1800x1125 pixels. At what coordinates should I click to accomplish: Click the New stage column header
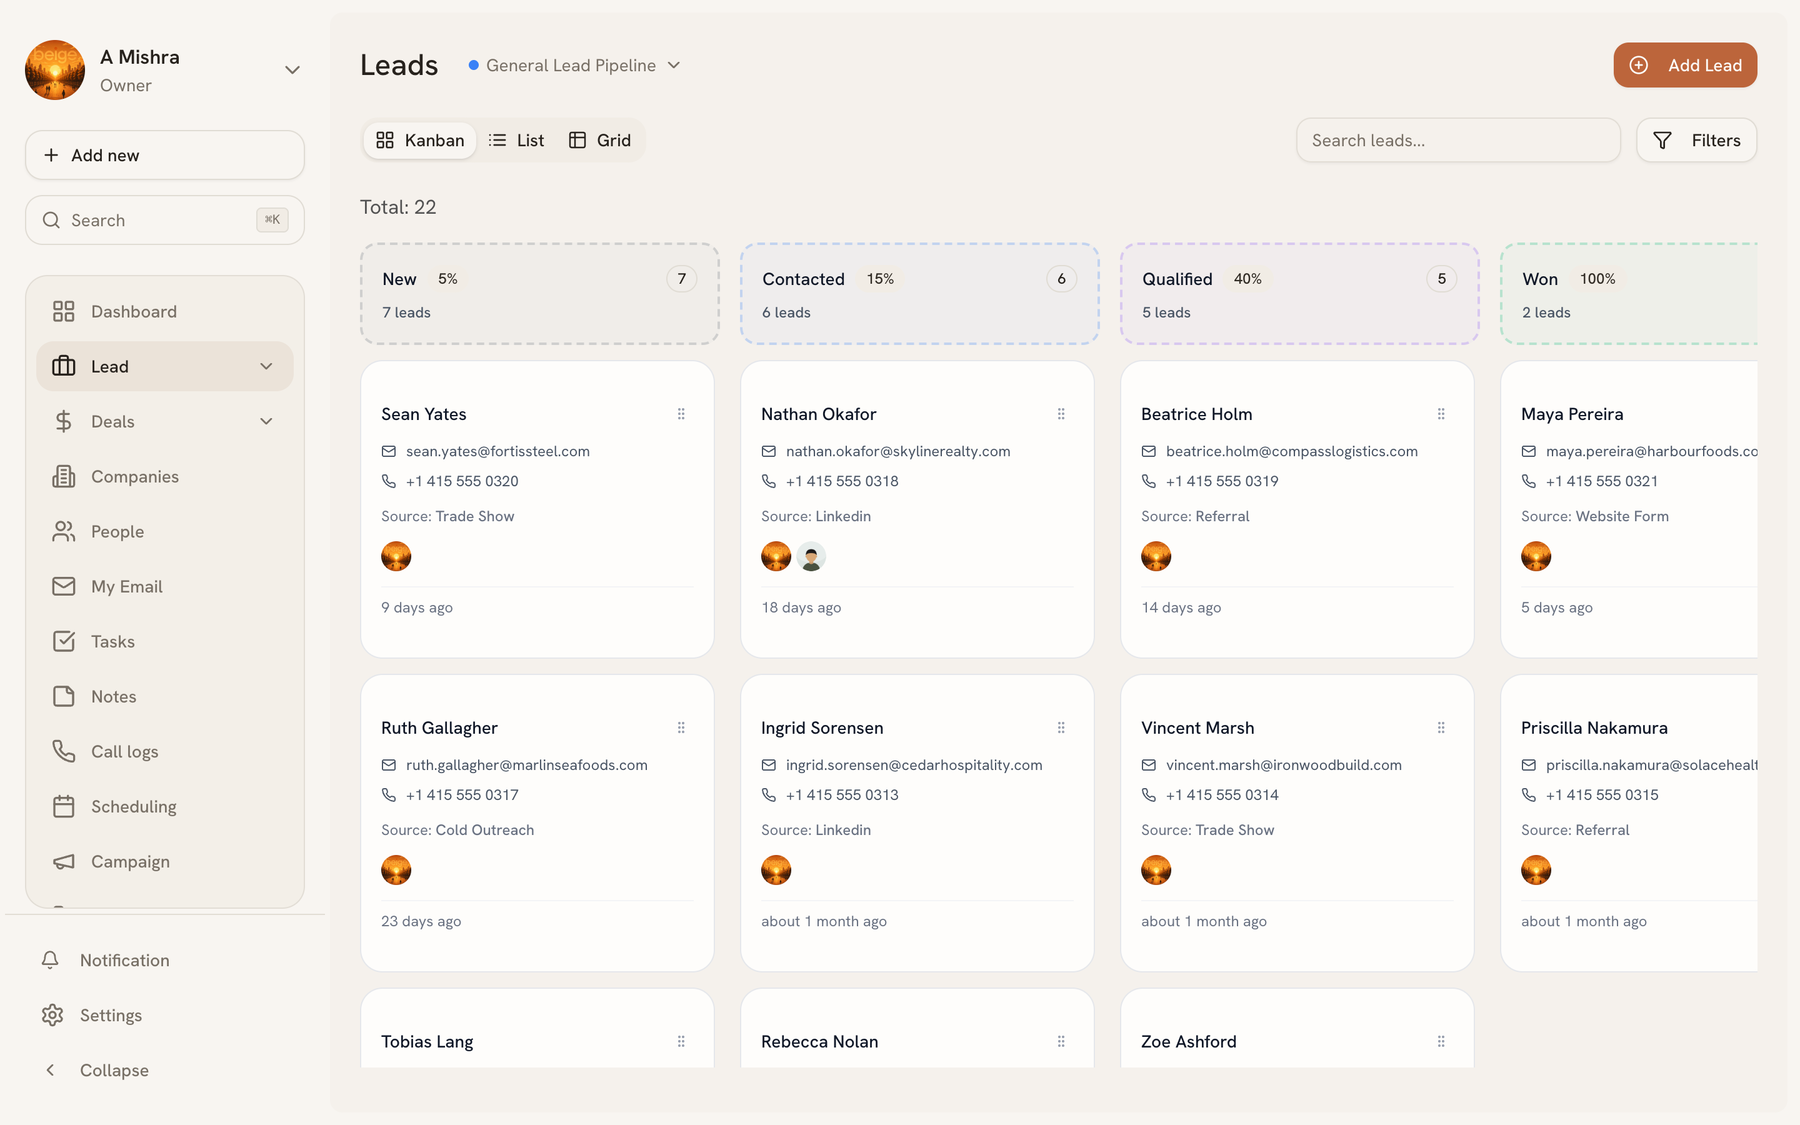tap(540, 294)
